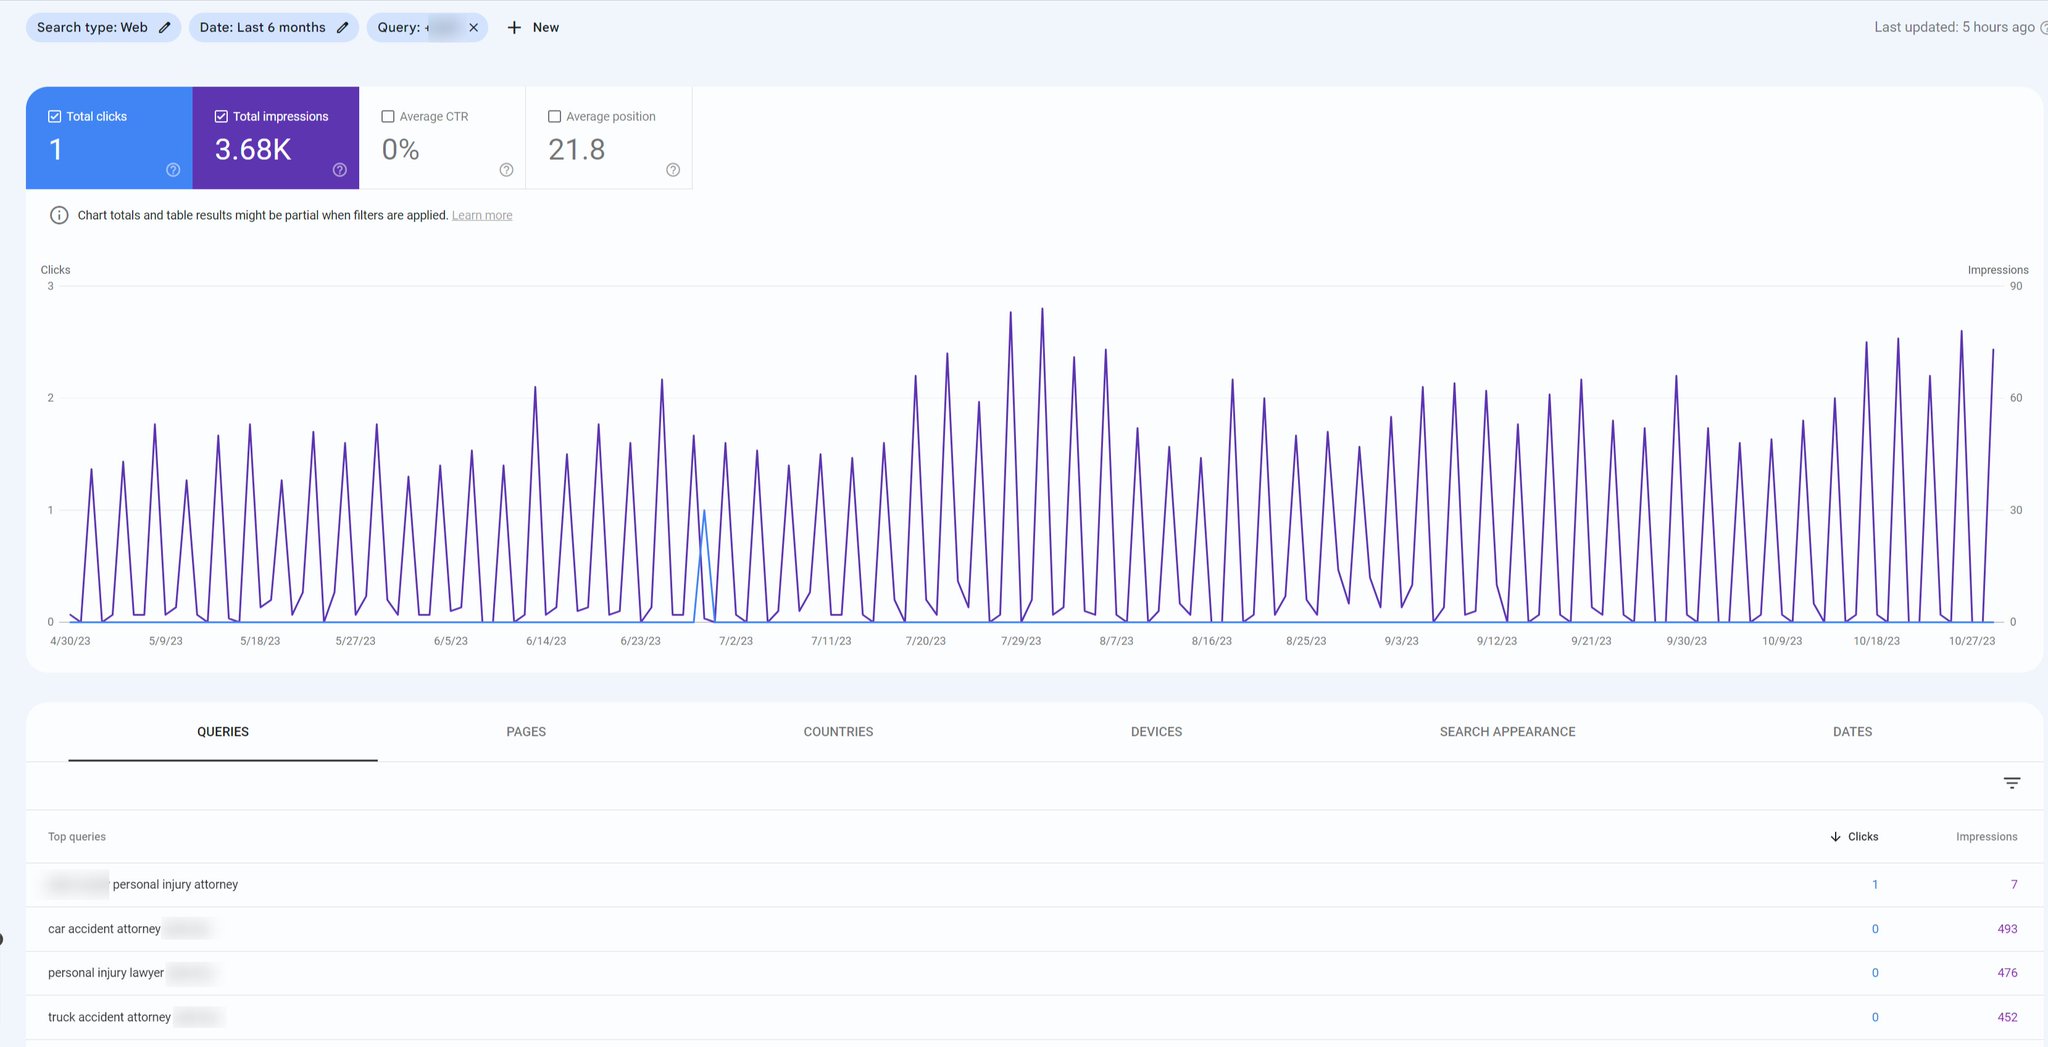This screenshot has width=2048, height=1047.
Task: Click the info icon beside chart totals notice
Action: (59, 215)
